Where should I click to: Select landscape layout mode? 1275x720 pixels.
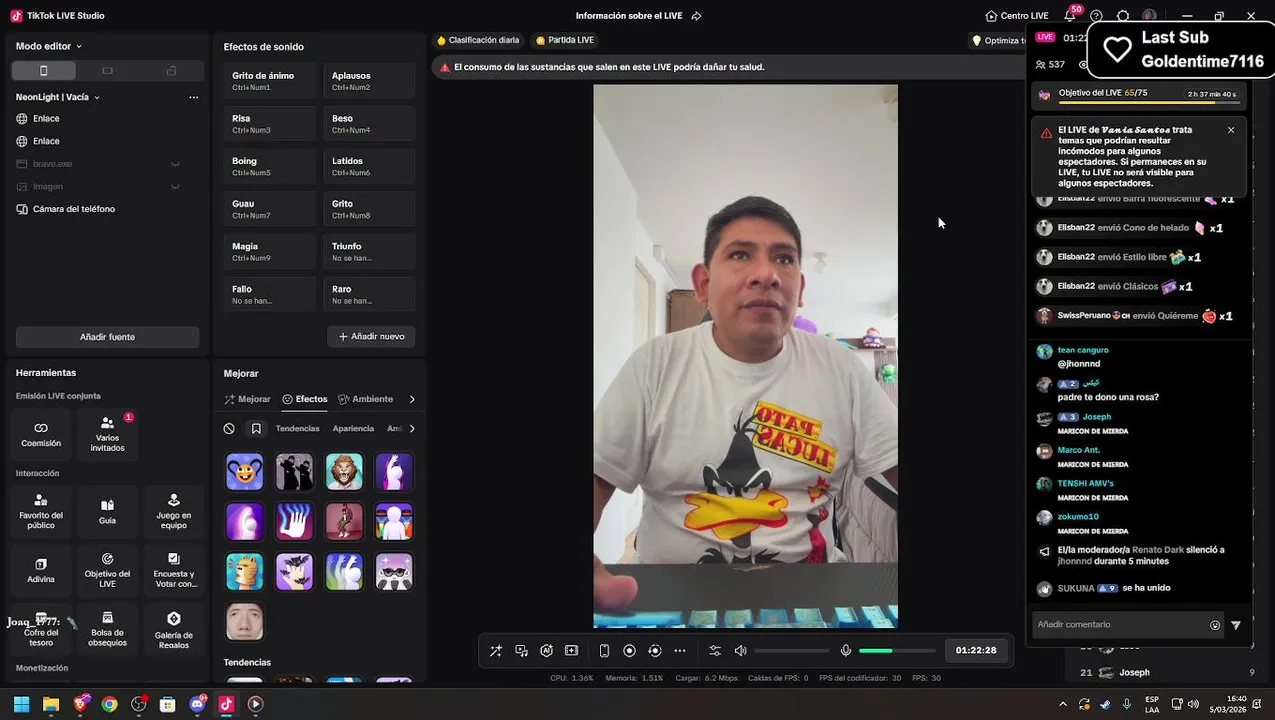click(x=107, y=71)
